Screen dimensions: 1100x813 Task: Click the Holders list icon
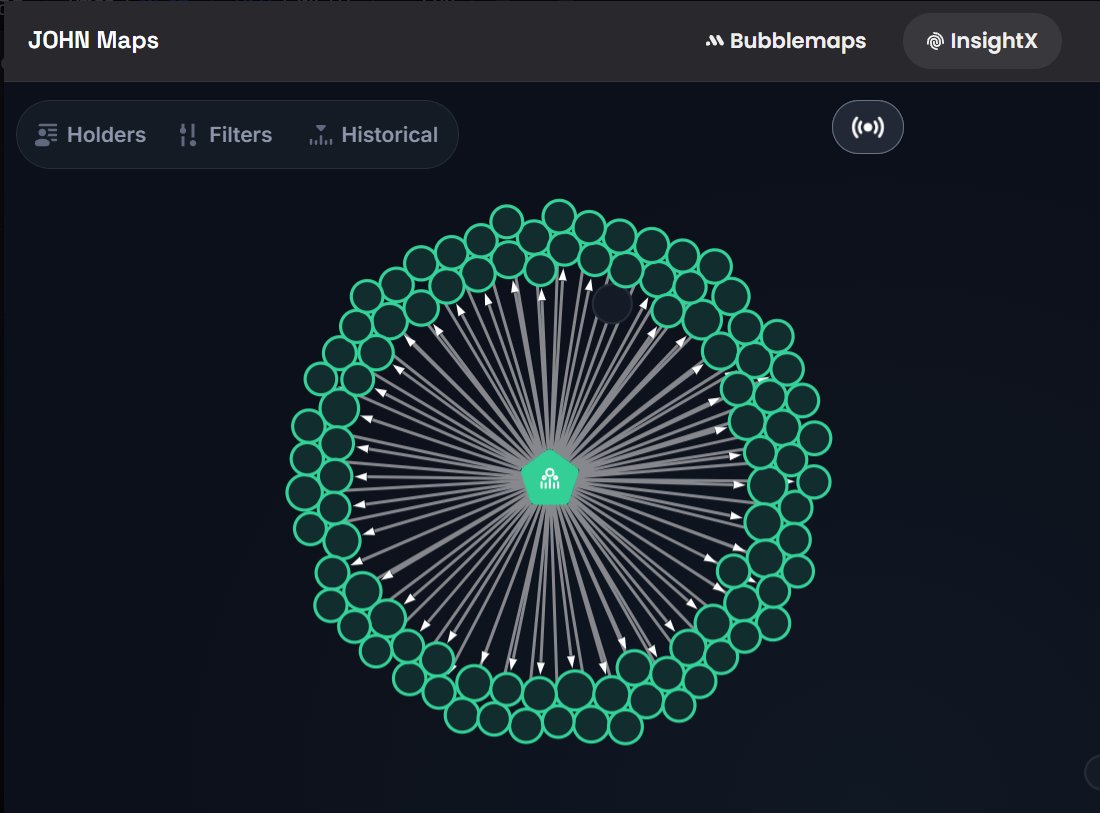pos(46,135)
